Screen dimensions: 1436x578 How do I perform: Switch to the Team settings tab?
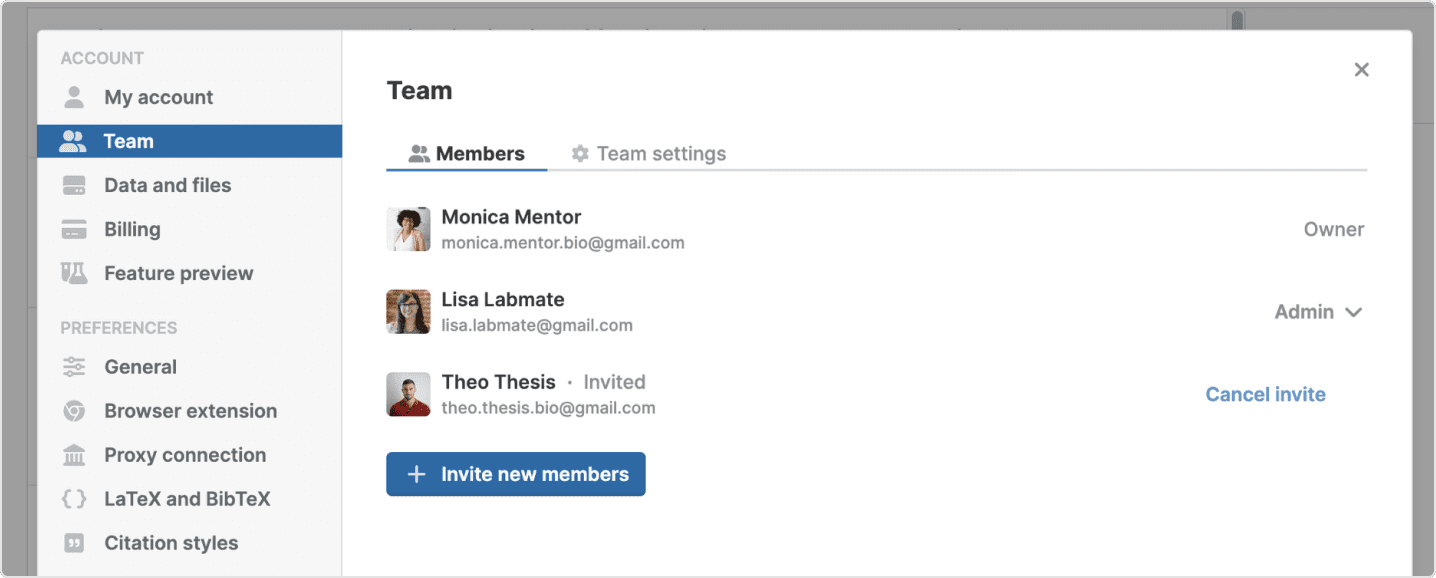[648, 154]
